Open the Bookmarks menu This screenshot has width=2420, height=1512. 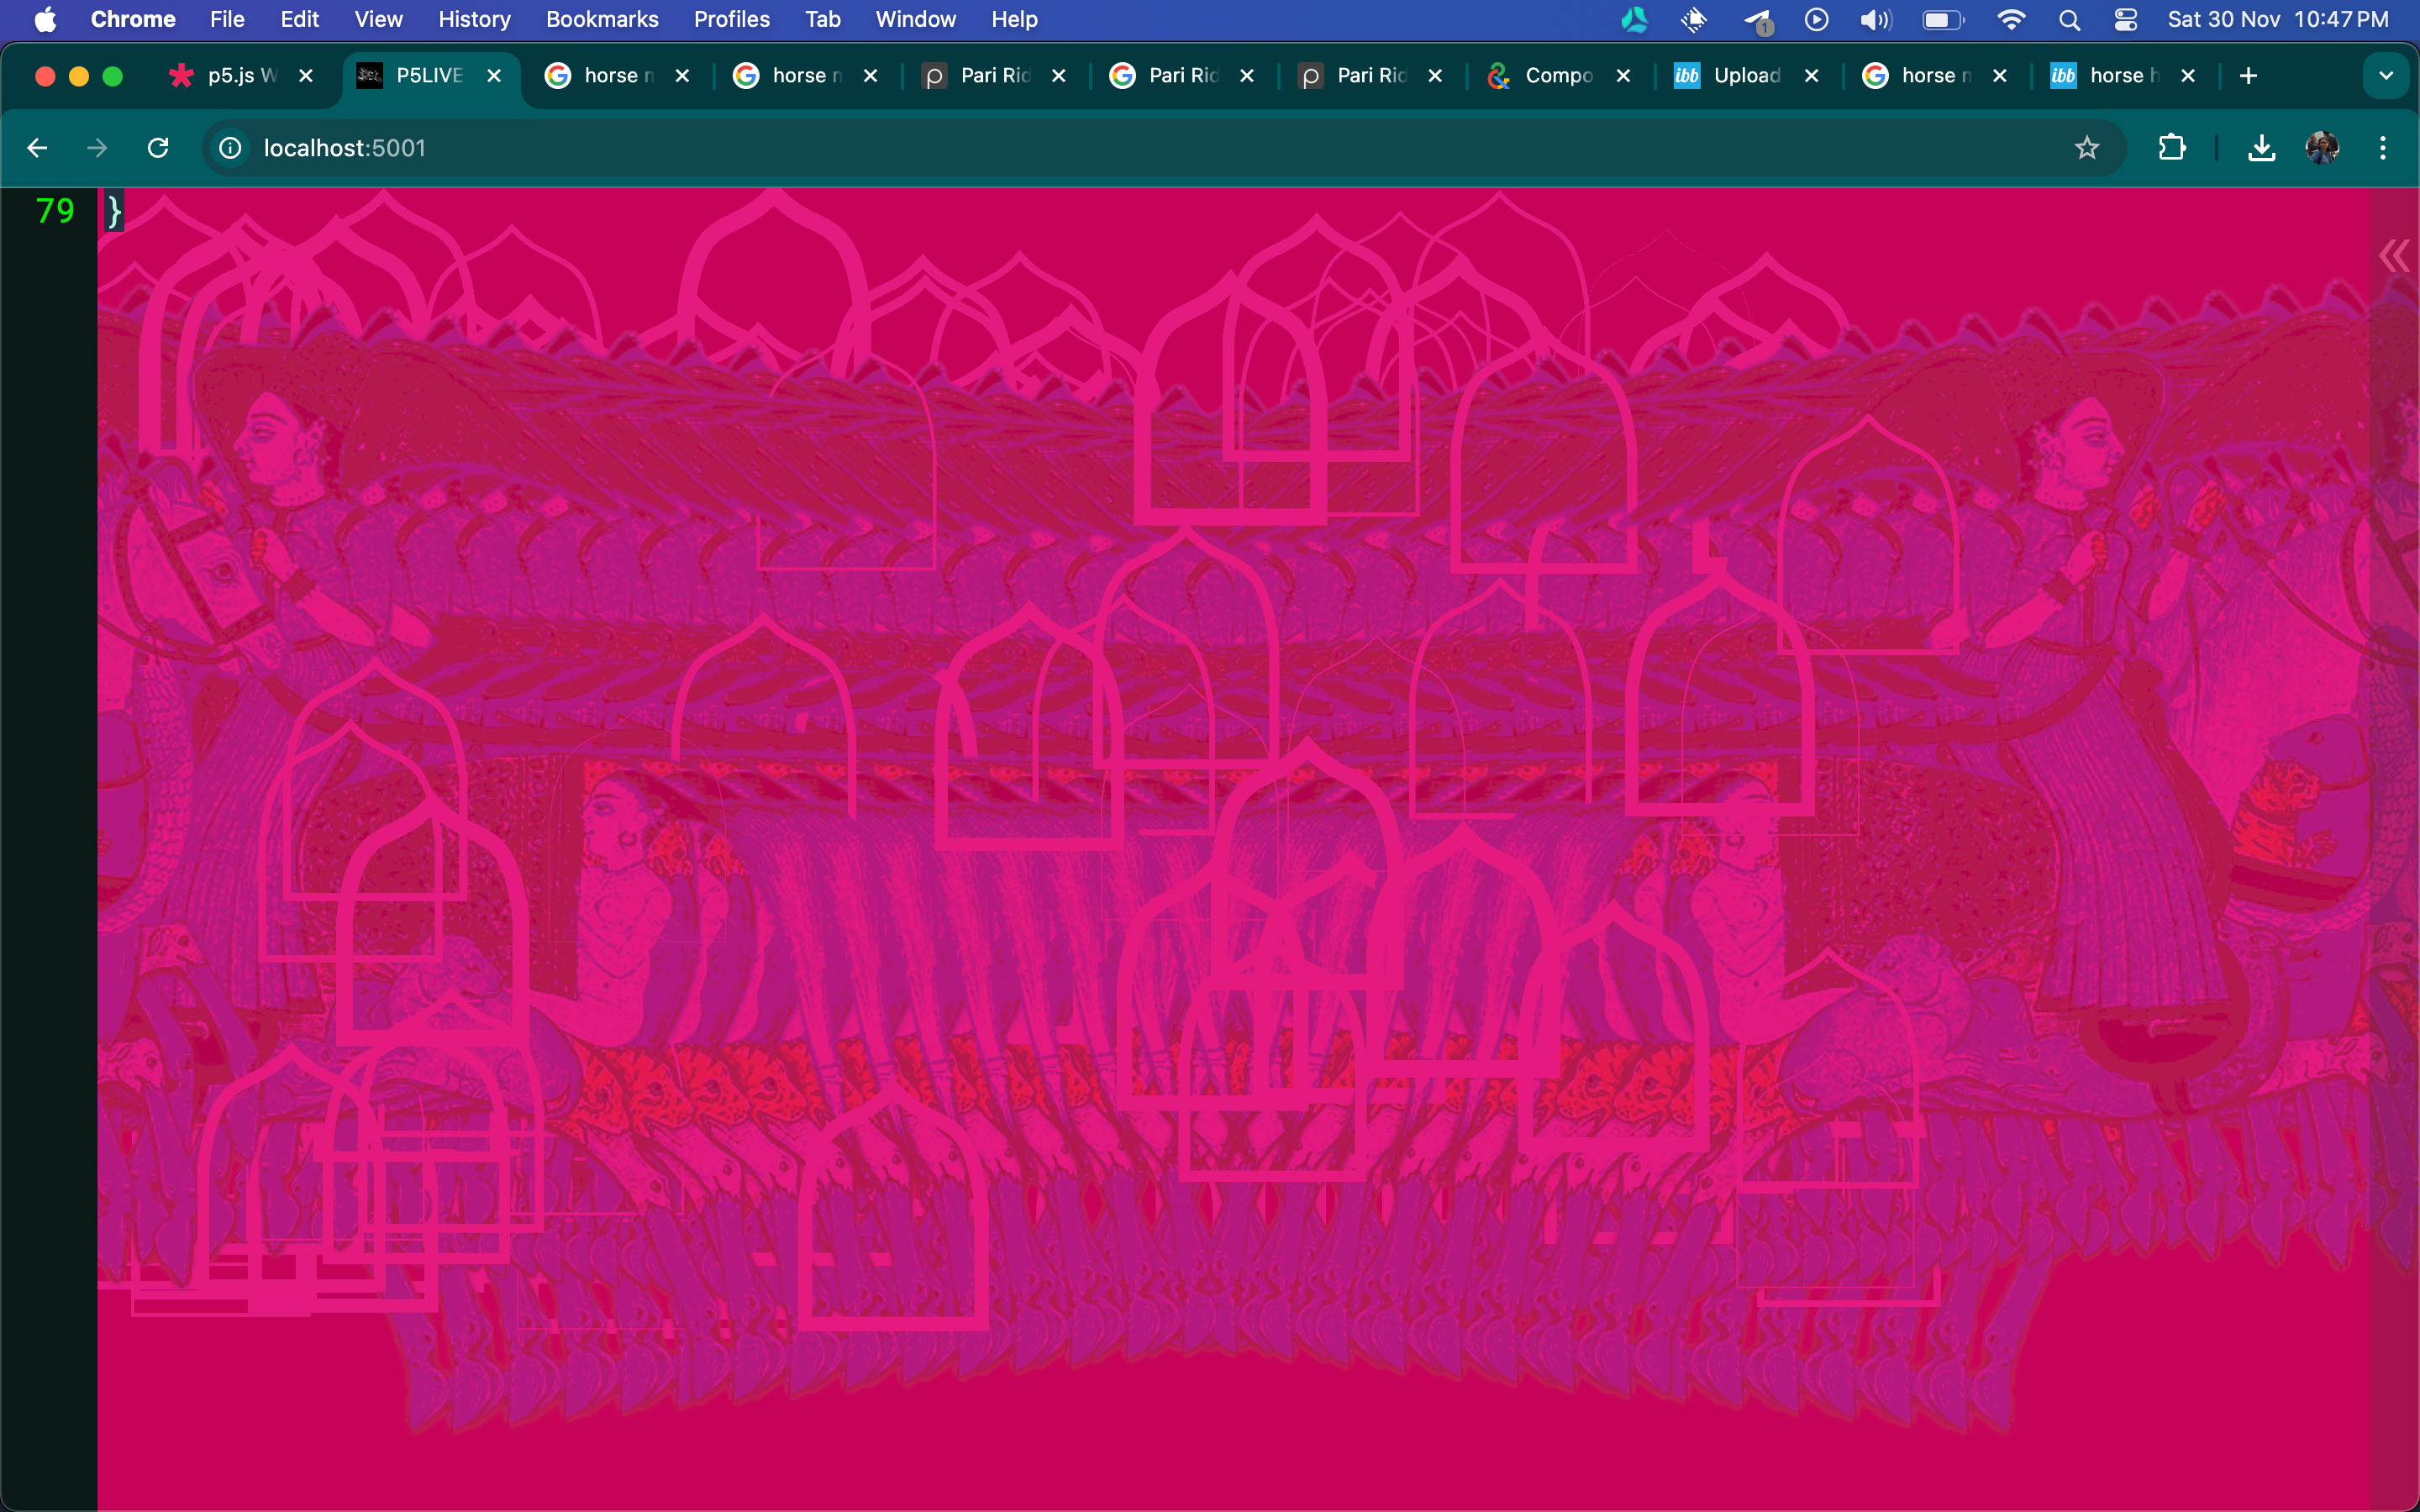602,19
